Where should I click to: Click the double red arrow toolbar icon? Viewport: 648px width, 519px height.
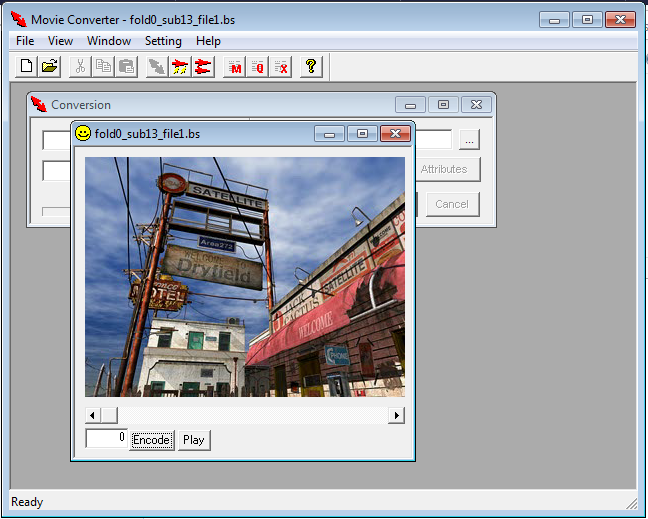(203, 67)
